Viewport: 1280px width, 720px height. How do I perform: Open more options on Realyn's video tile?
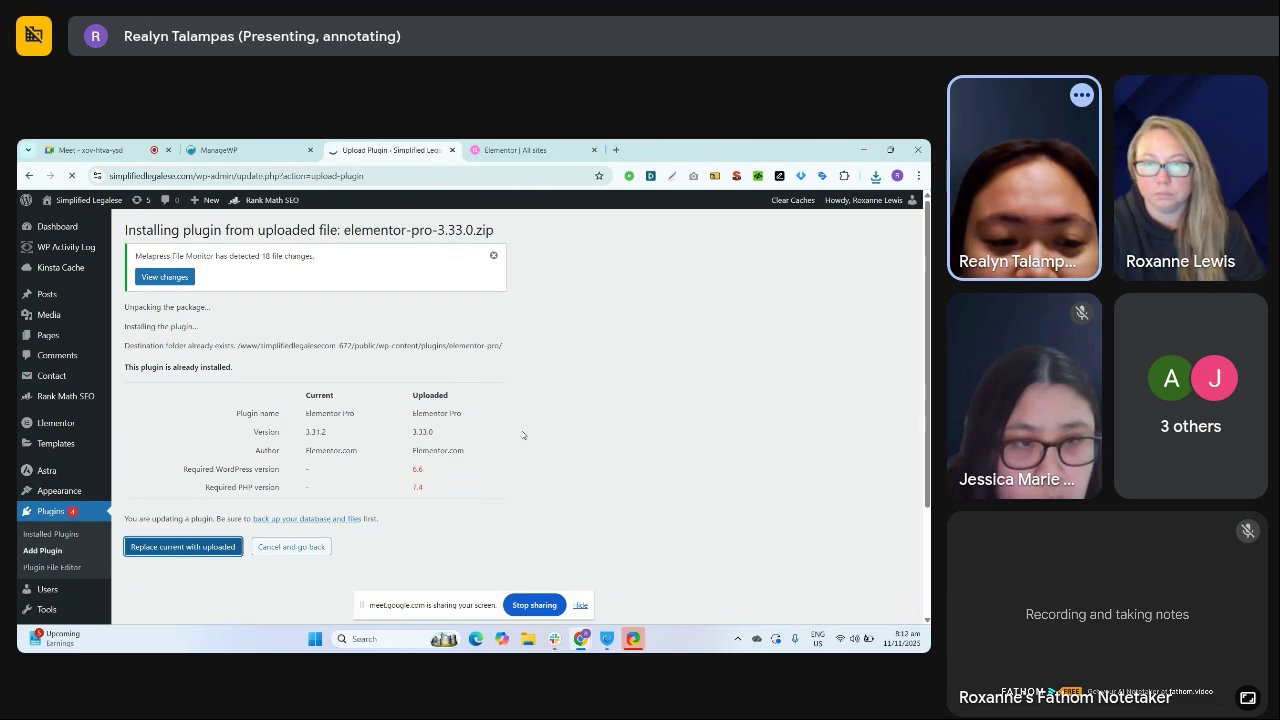[1081, 95]
